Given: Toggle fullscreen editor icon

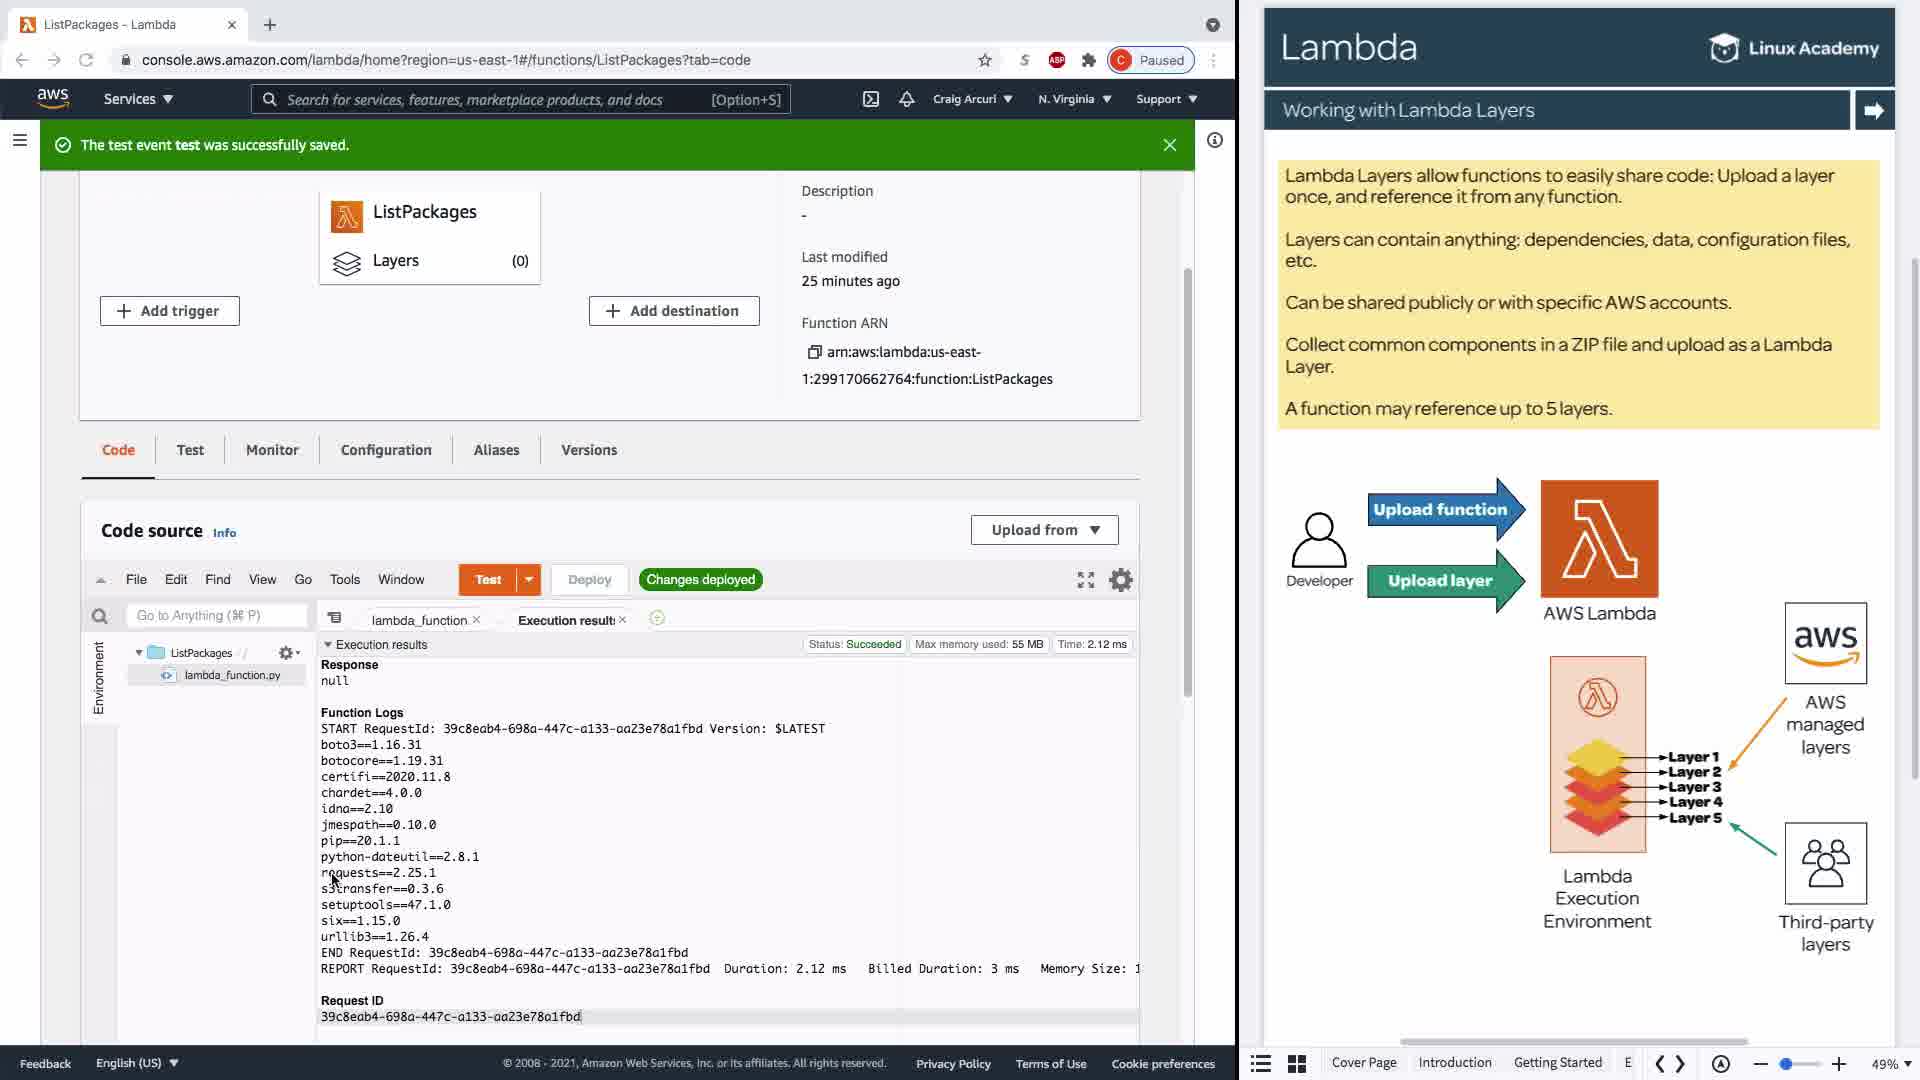Looking at the screenshot, I should (1085, 580).
